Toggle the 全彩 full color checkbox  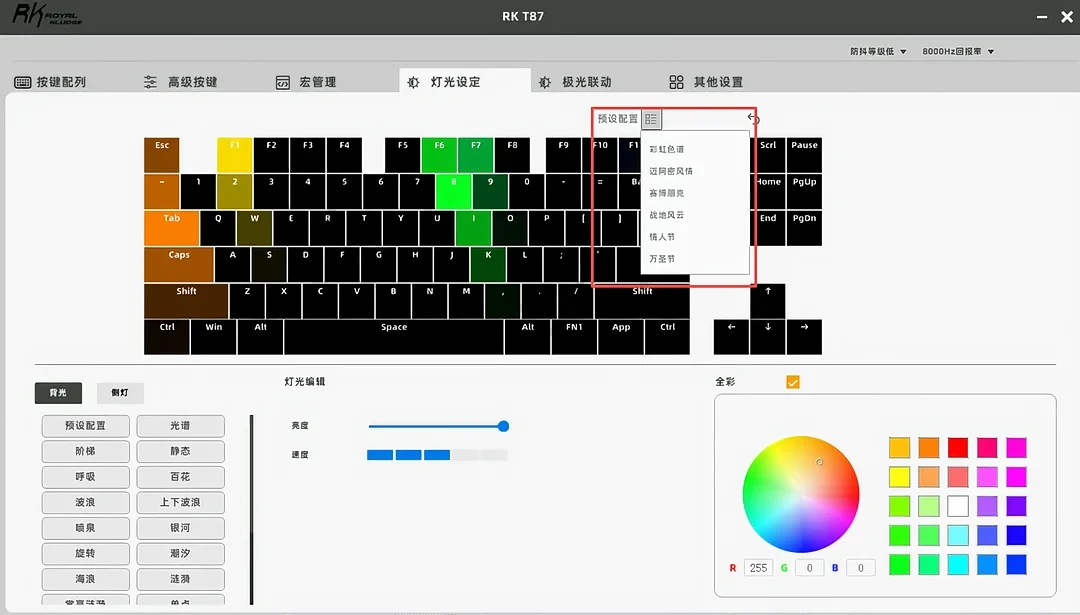[793, 382]
